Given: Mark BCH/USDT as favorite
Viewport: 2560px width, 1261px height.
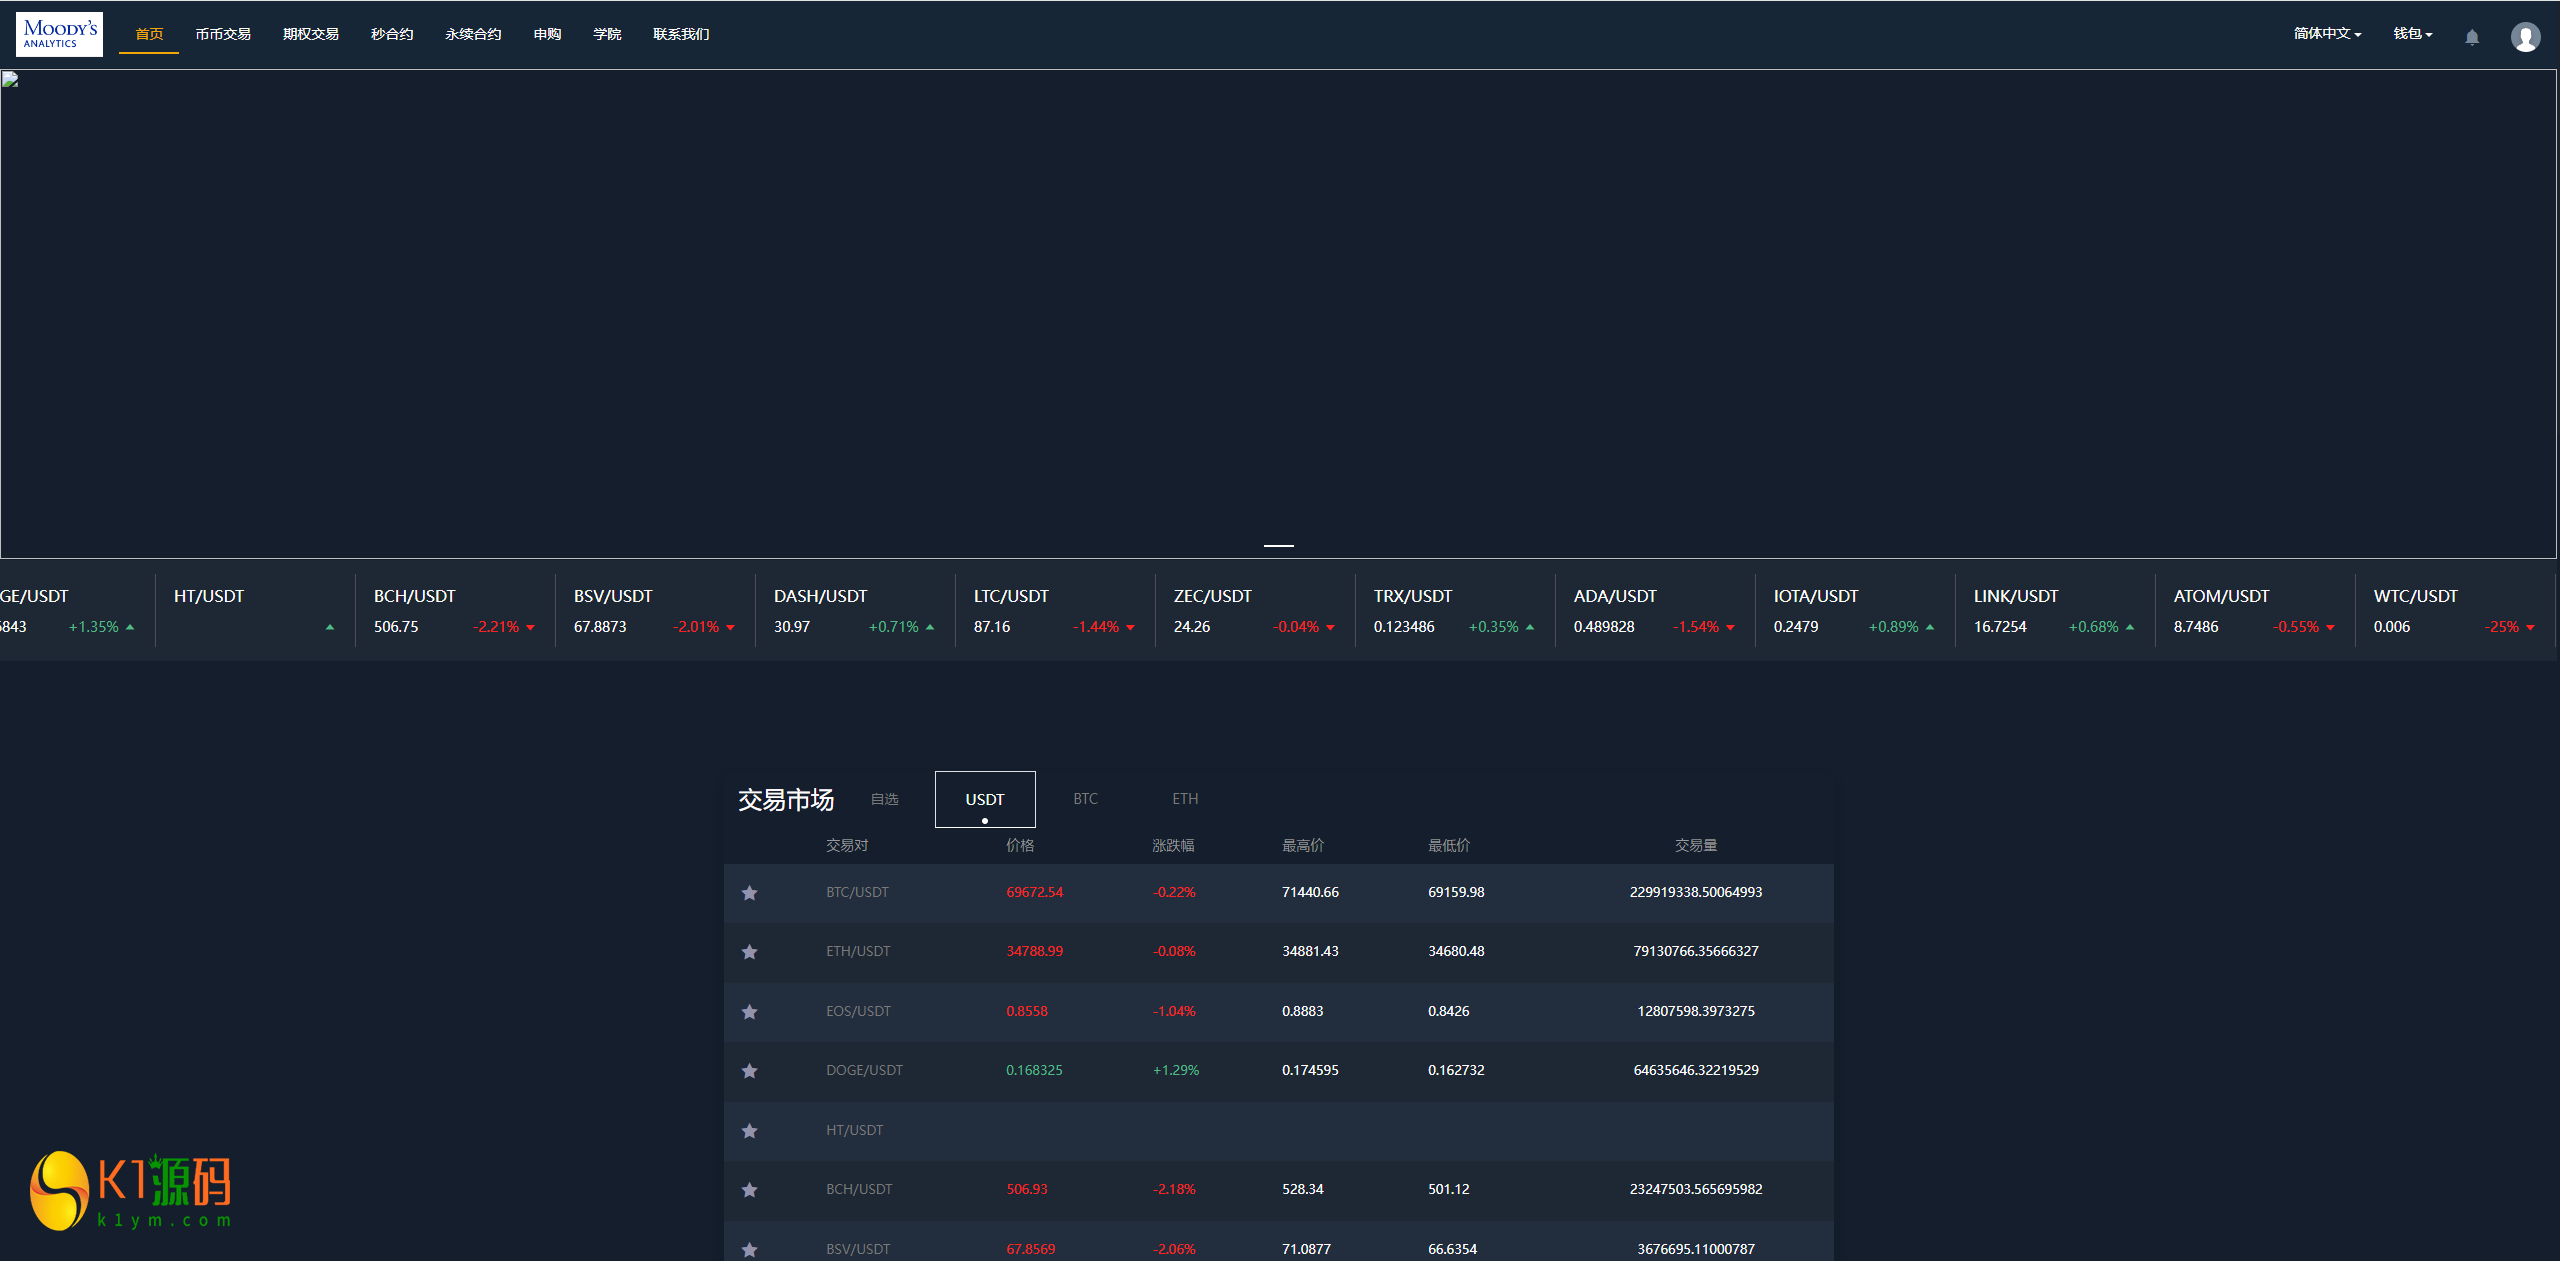Looking at the screenshot, I should 749,1190.
